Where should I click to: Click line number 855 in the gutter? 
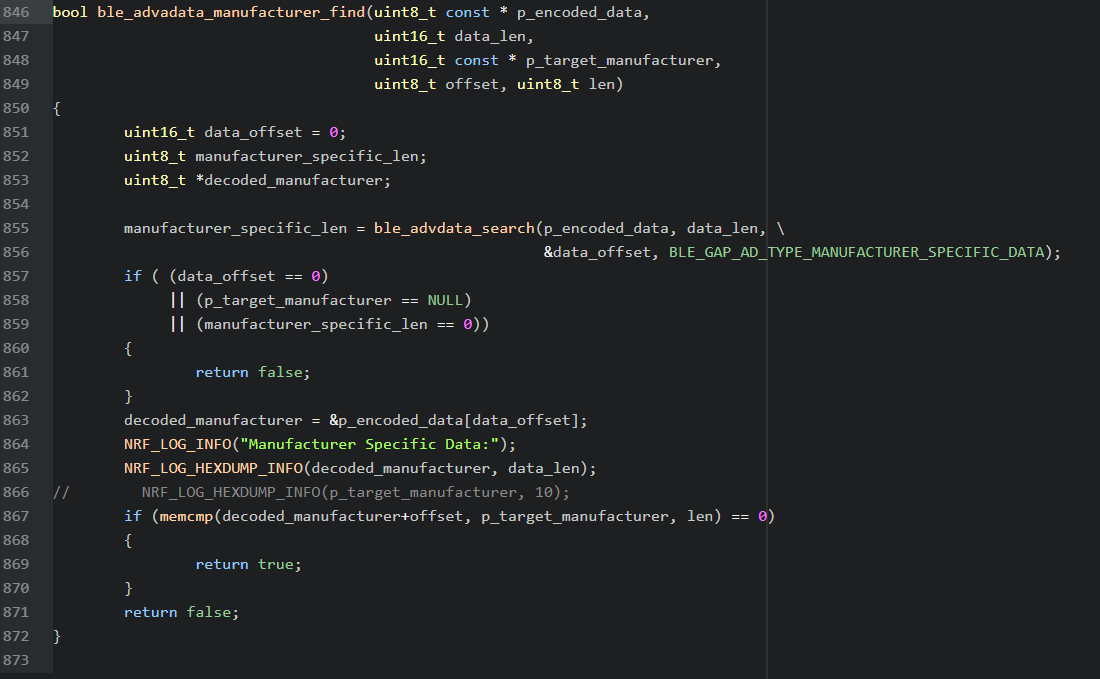coord(17,228)
